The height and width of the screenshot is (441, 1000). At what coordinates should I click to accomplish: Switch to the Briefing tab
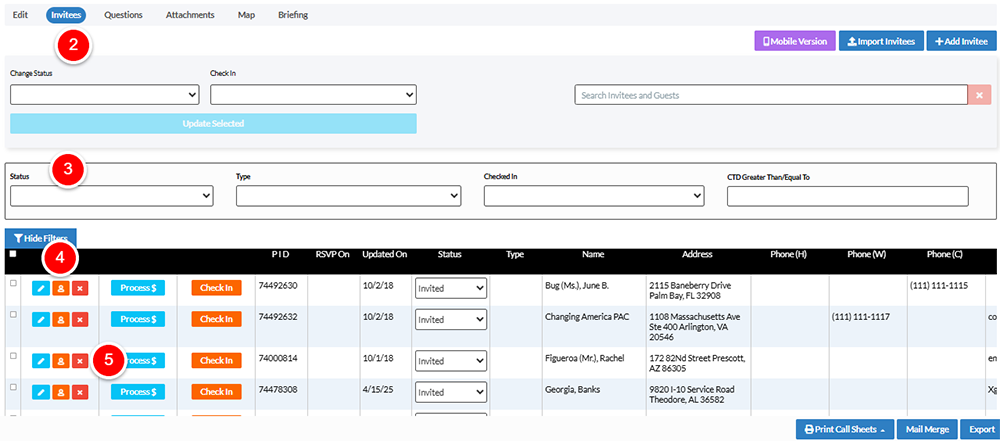pos(293,15)
